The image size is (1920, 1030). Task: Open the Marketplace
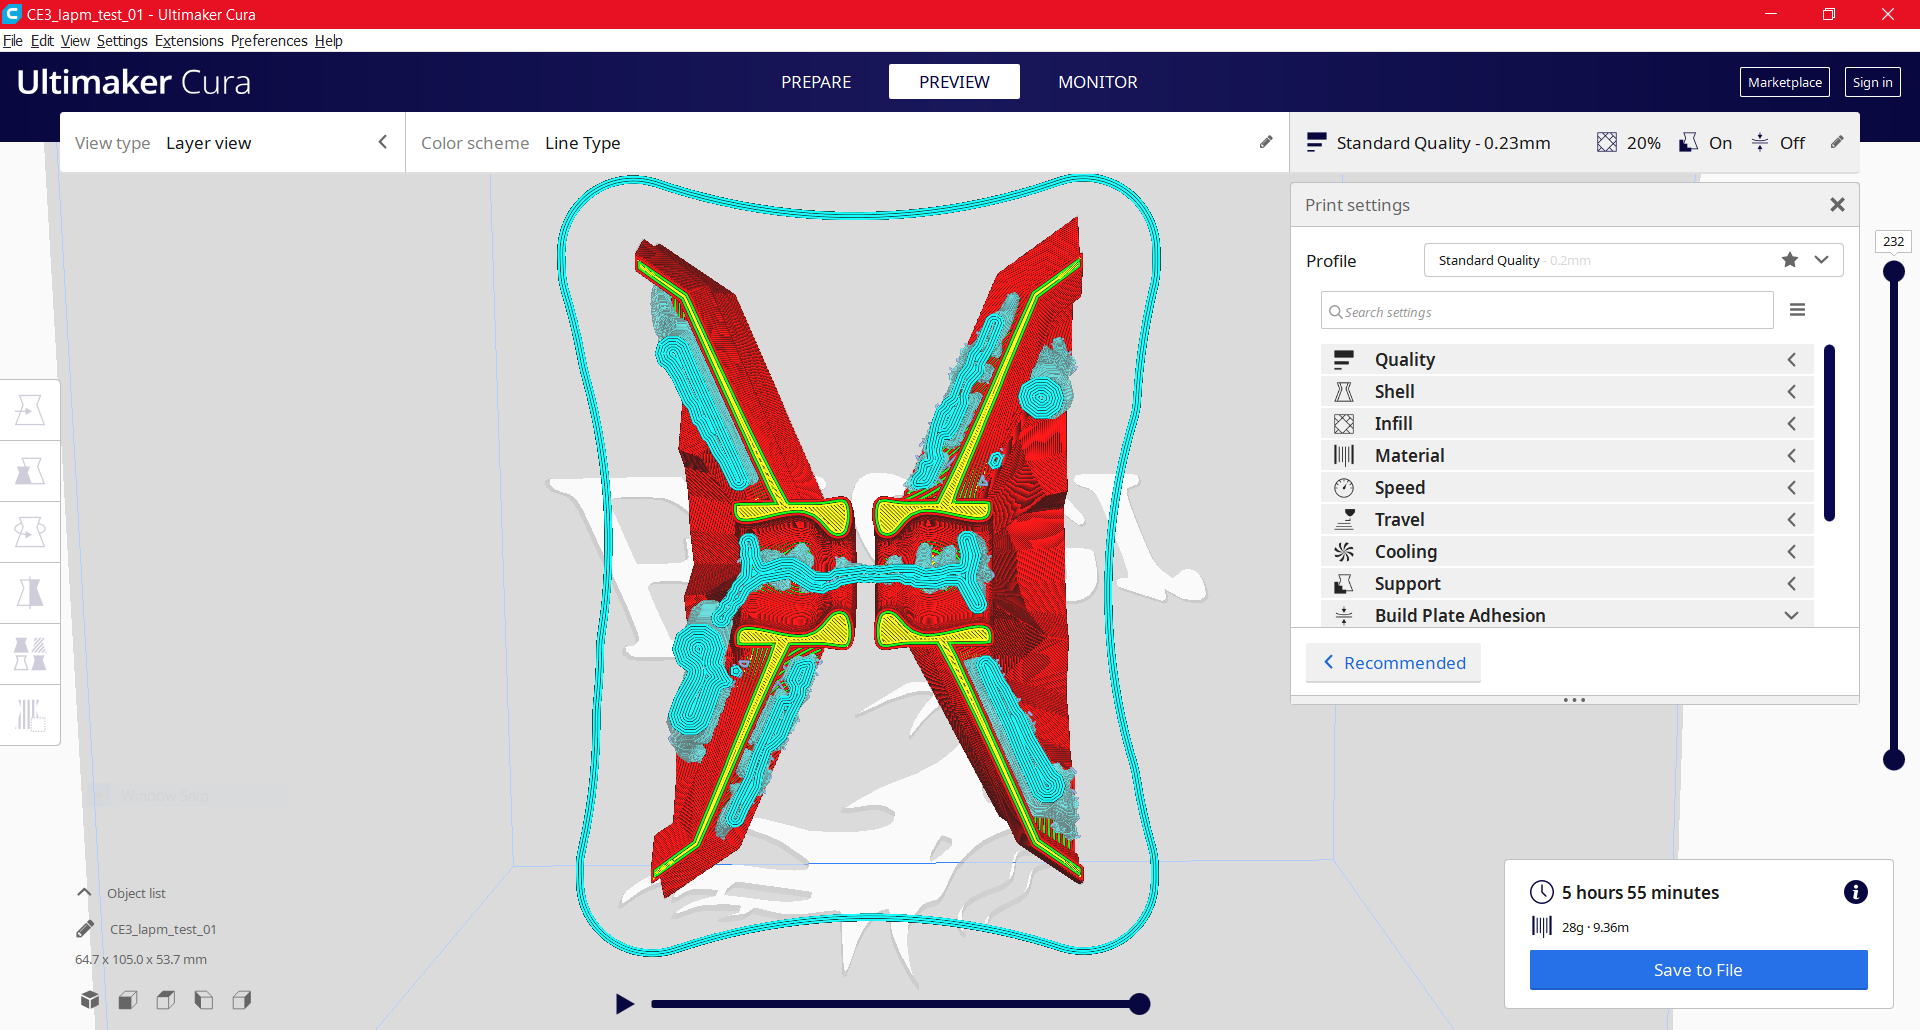click(x=1784, y=82)
